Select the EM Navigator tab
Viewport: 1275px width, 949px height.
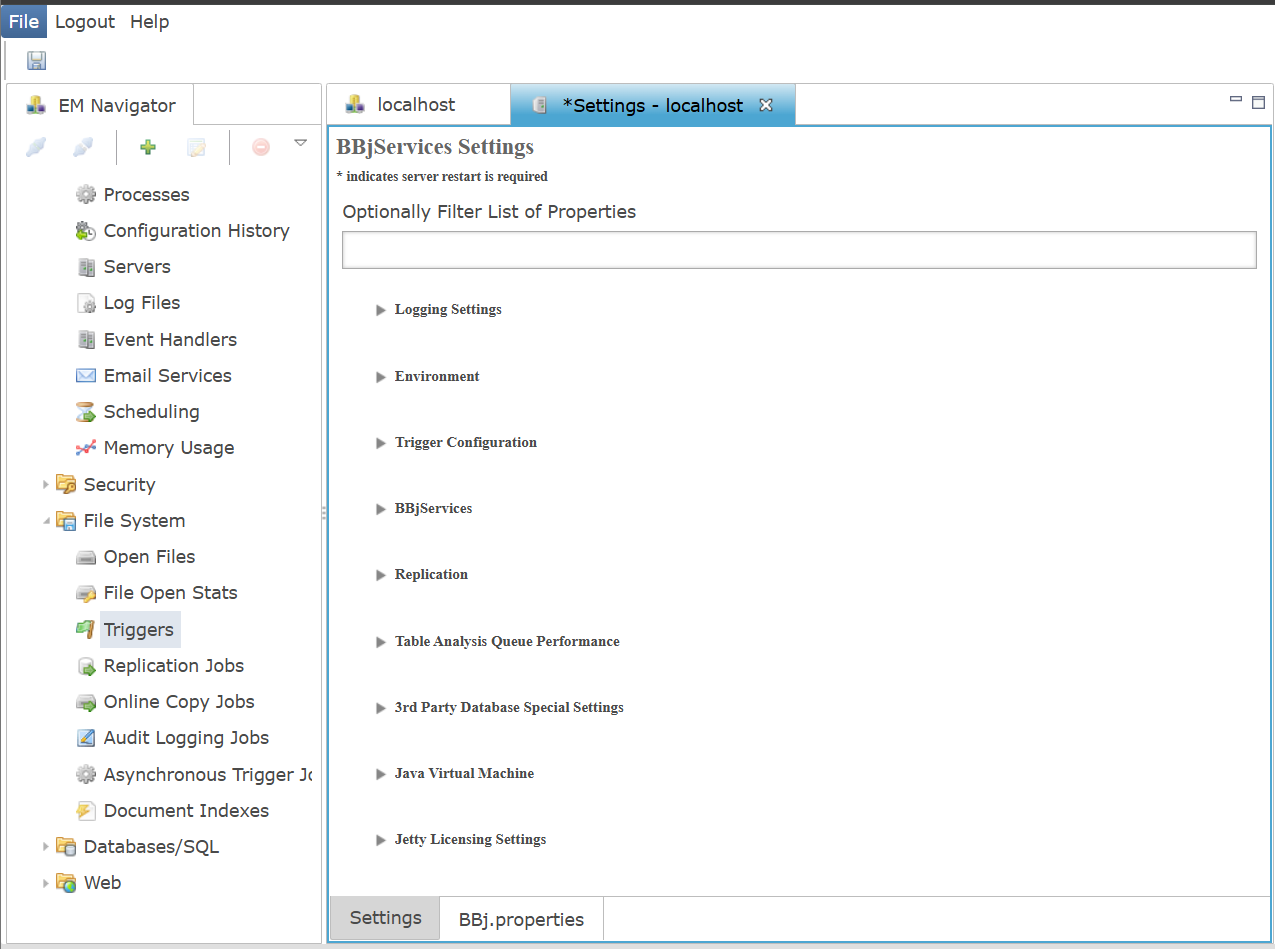click(x=100, y=106)
